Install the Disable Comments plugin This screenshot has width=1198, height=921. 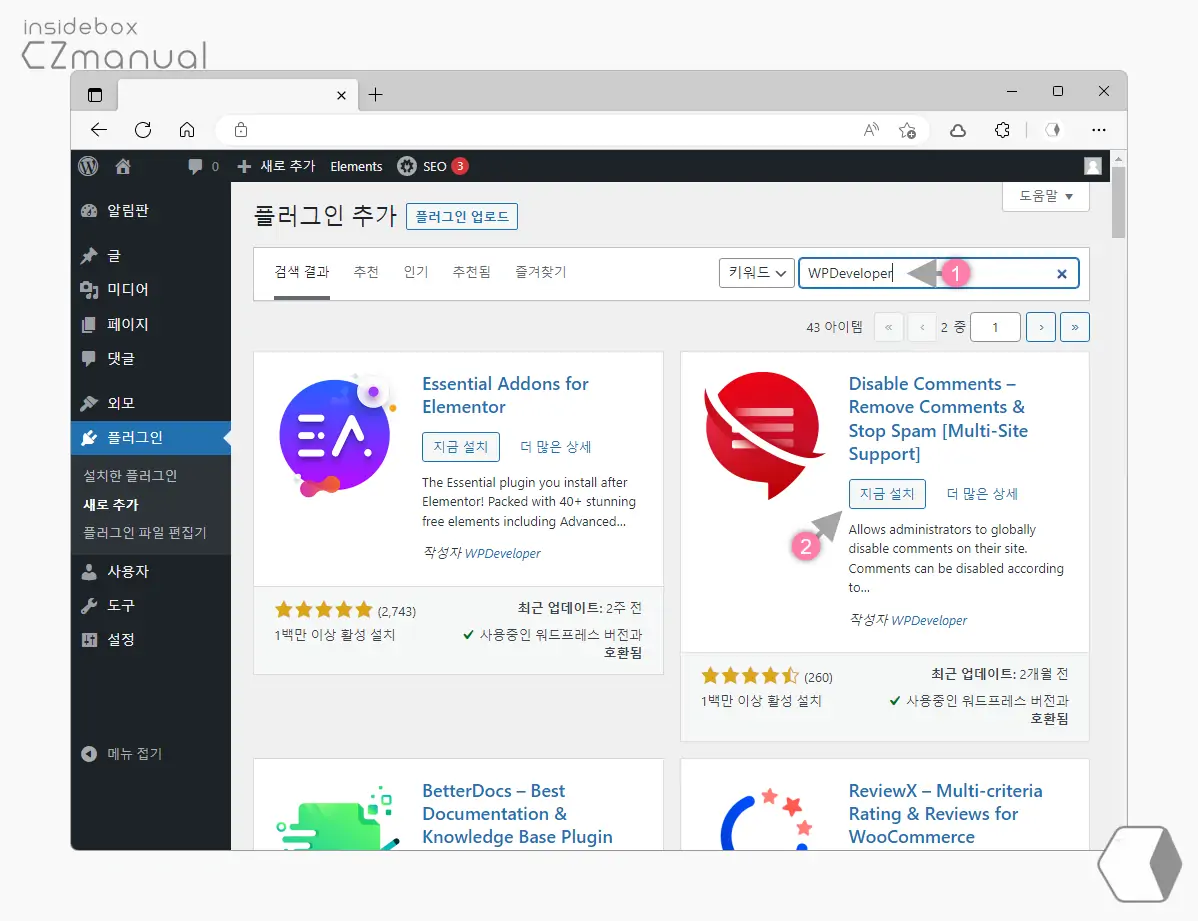(x=887, y=494)
